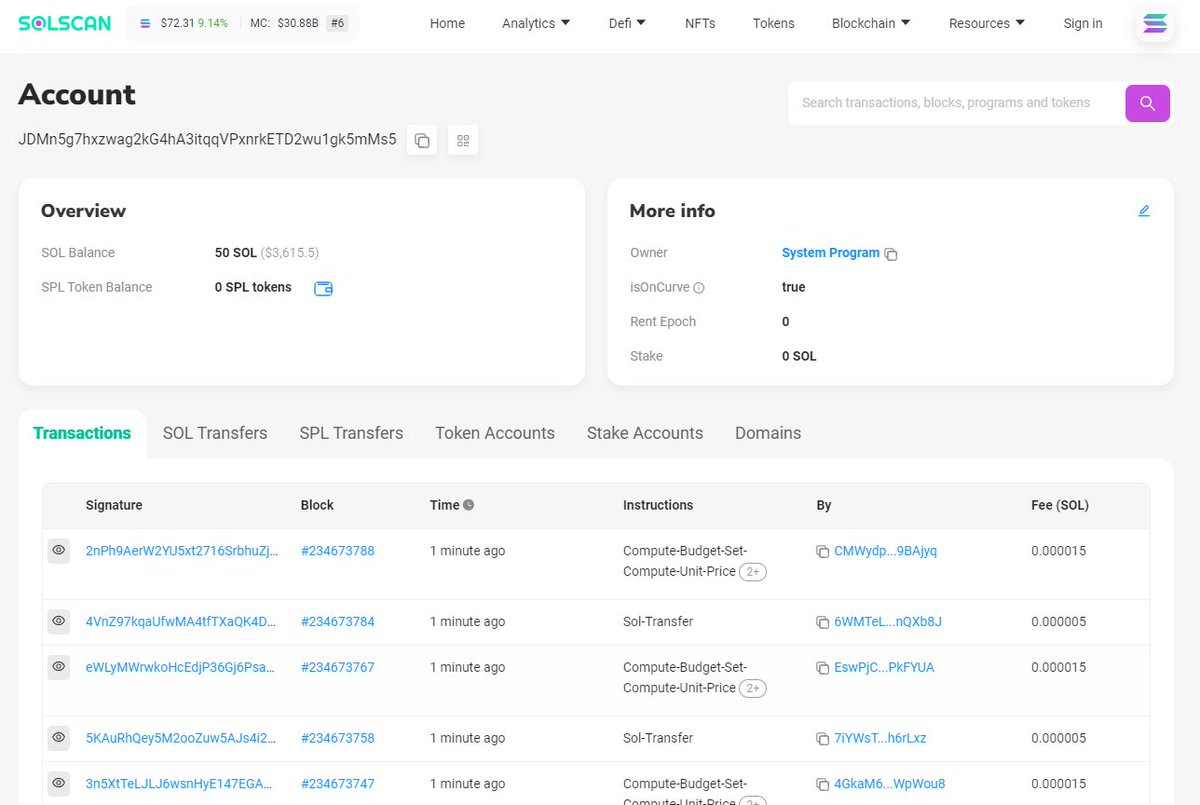Copy signer address 4GkaM6...WpWou8
Viewport: 1200px width, 805px height.
pyautogui.click(x=823, y=785)
